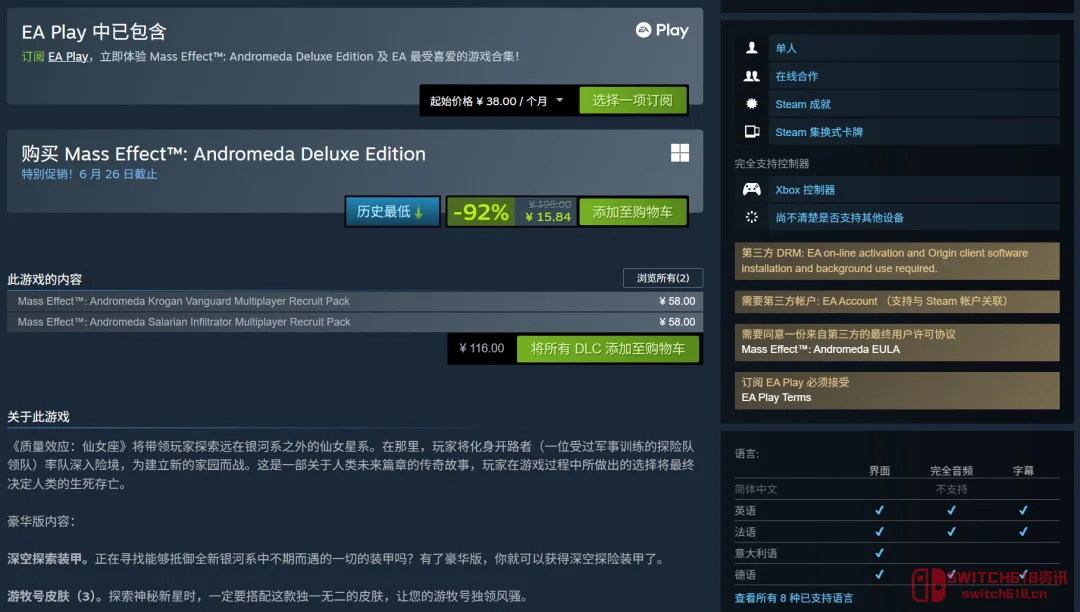Click the -92% discount badge
1080x612 pixels.
pyautogui.click(x=482, y=211)
